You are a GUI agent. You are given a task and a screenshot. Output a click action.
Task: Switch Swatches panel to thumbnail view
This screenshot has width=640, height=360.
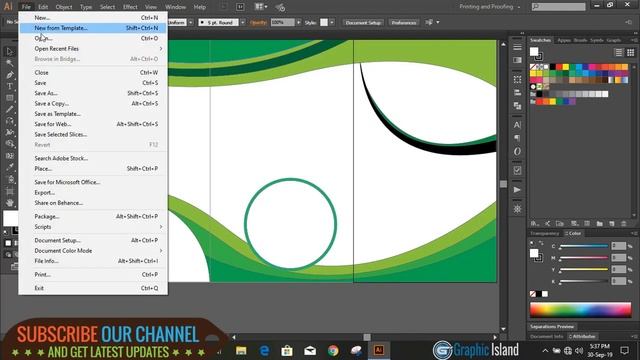coord(631,52)
